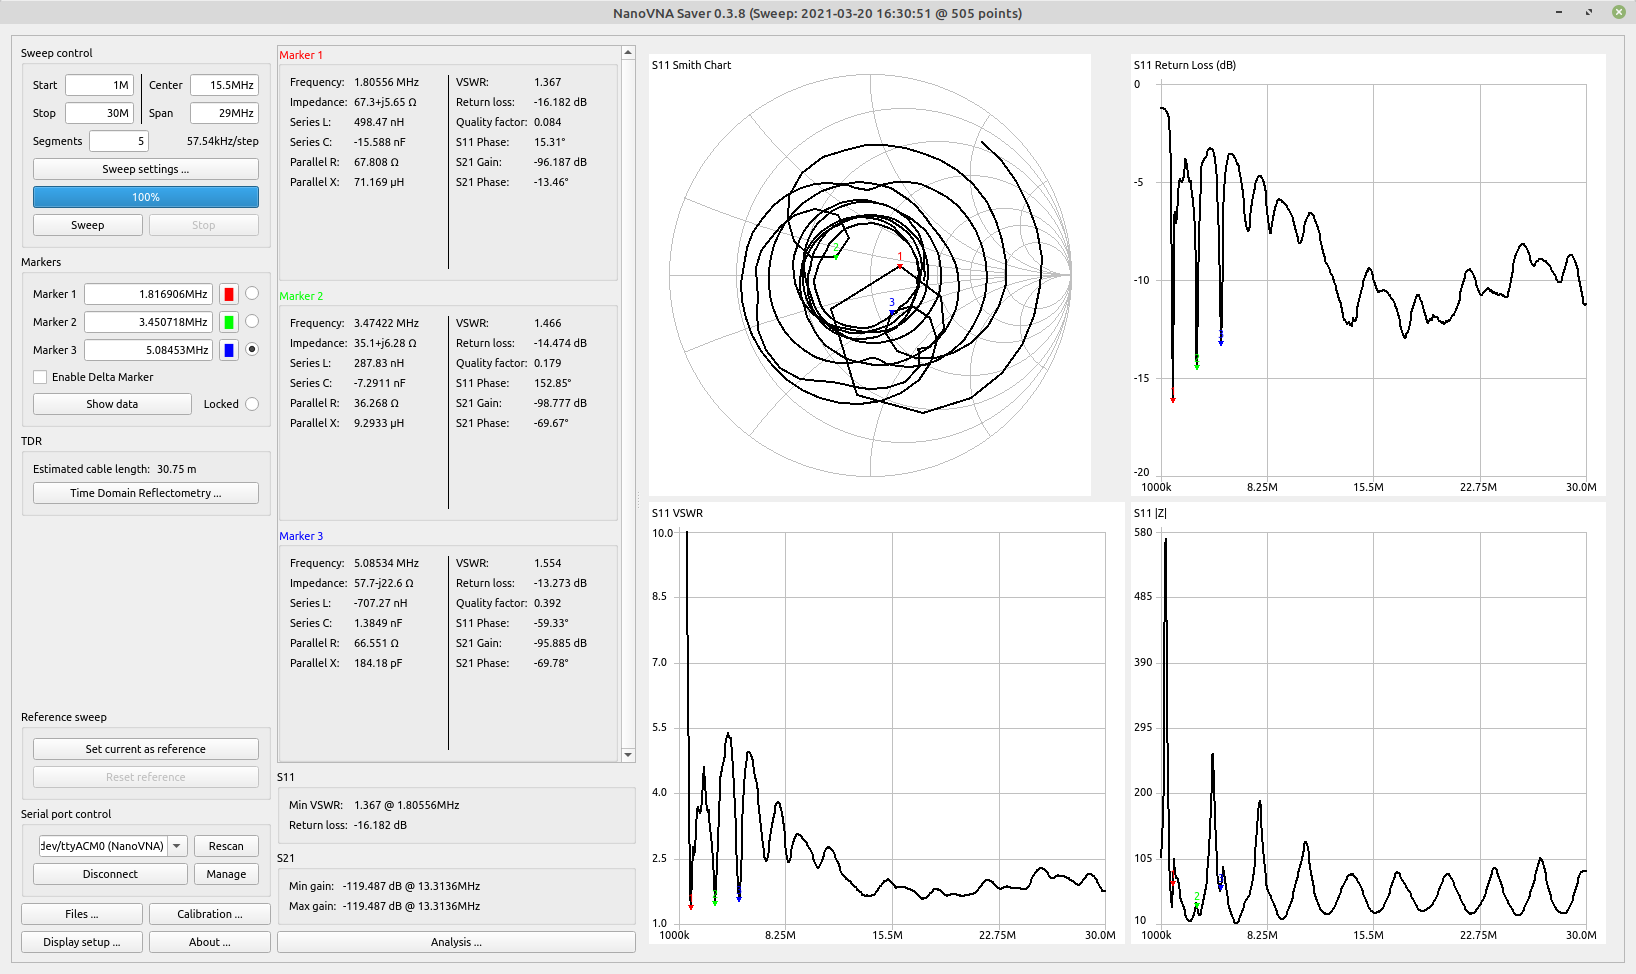Screen dimensions: 1636x974
Task: Click red marker 1 on Smith Chart
Action: click(x=900, y=266)
